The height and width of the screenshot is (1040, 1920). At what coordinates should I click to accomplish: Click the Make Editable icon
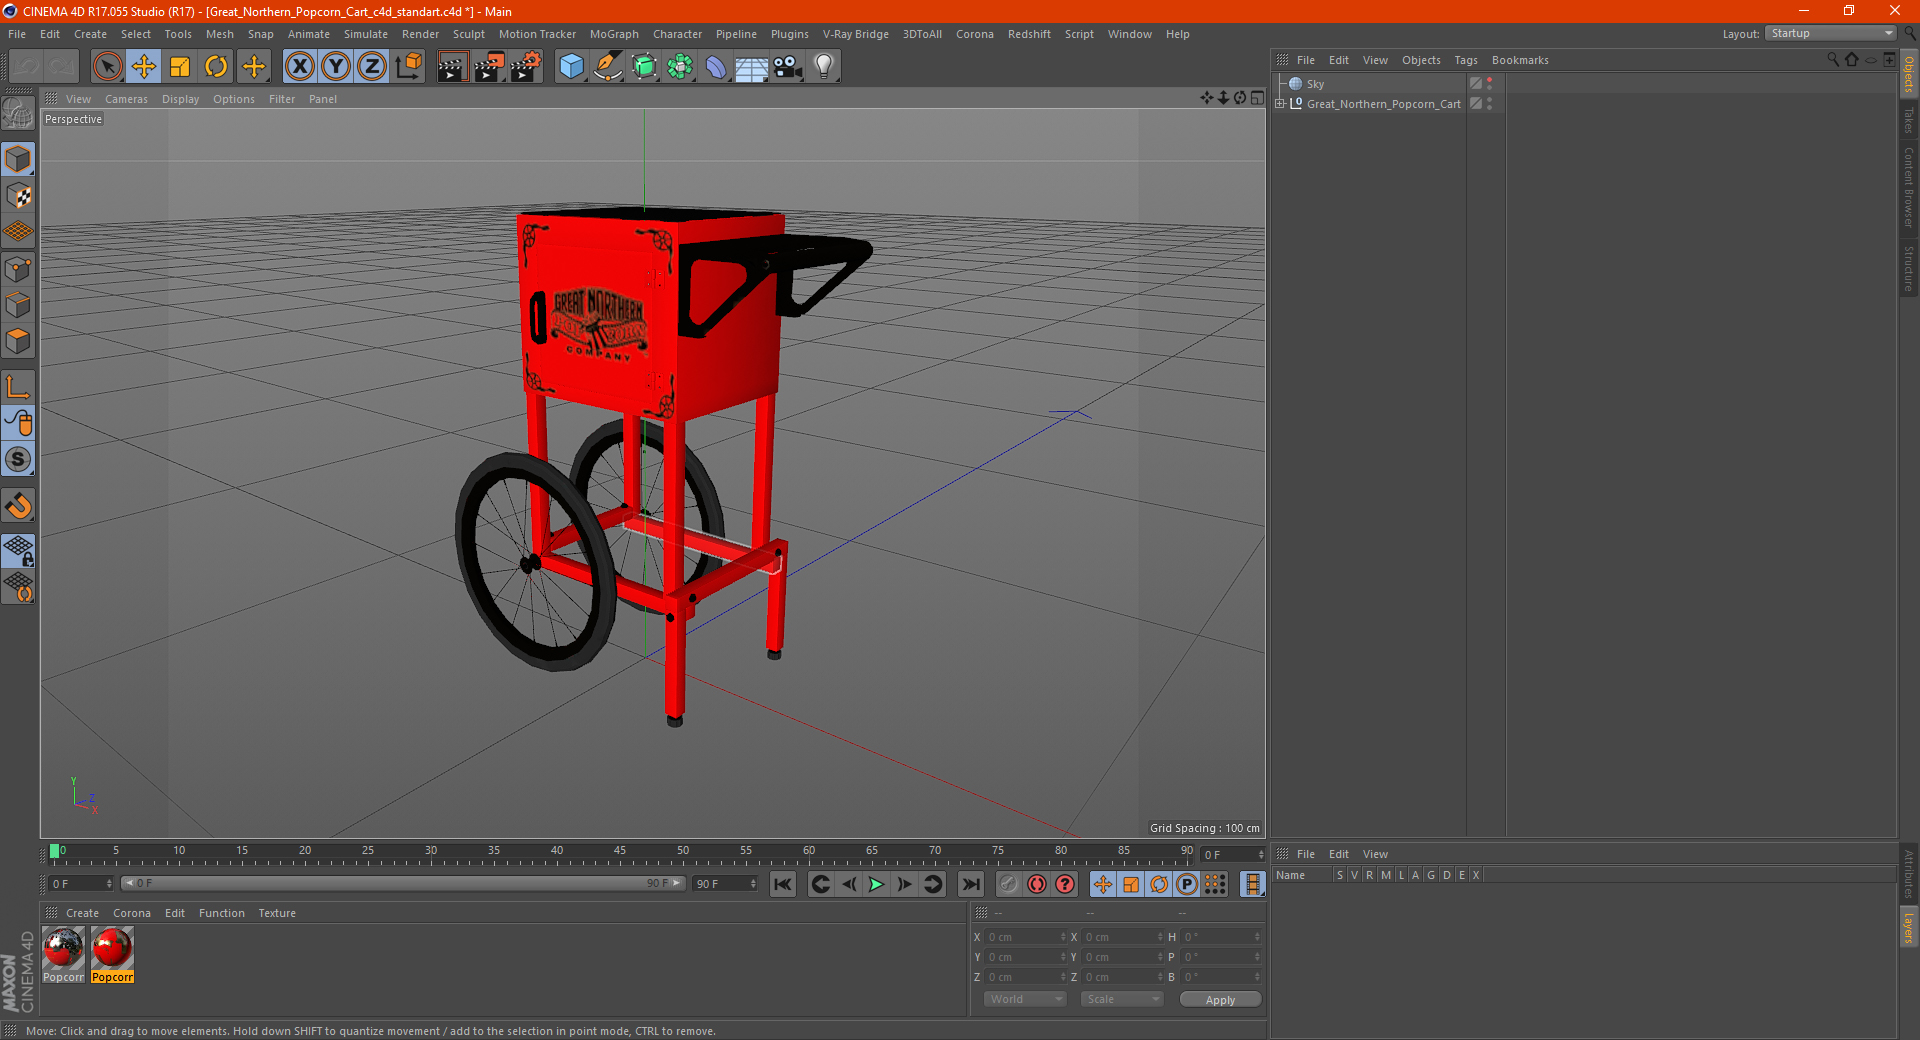click(x=18, y=114)
